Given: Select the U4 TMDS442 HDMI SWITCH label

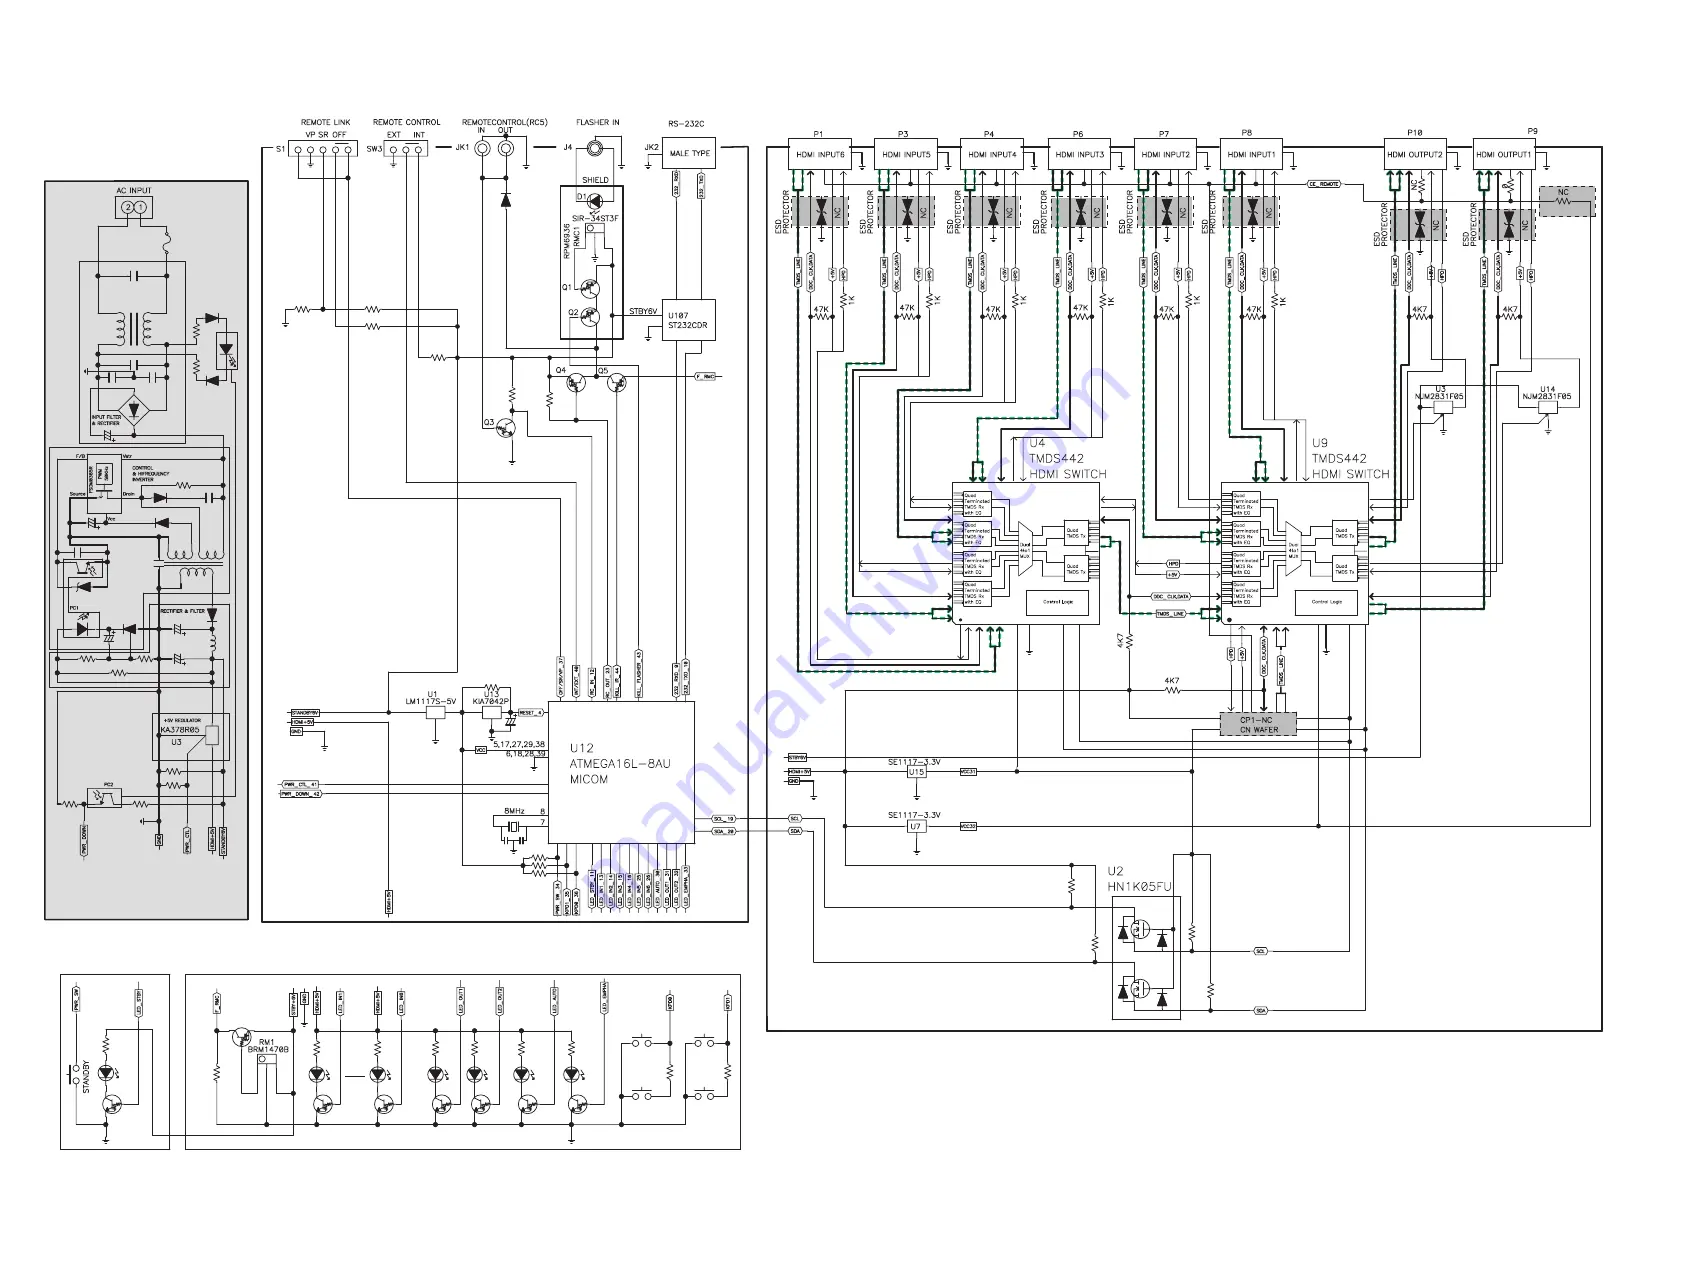Looking at the screenshot, I should click(x=1068, y=458).
